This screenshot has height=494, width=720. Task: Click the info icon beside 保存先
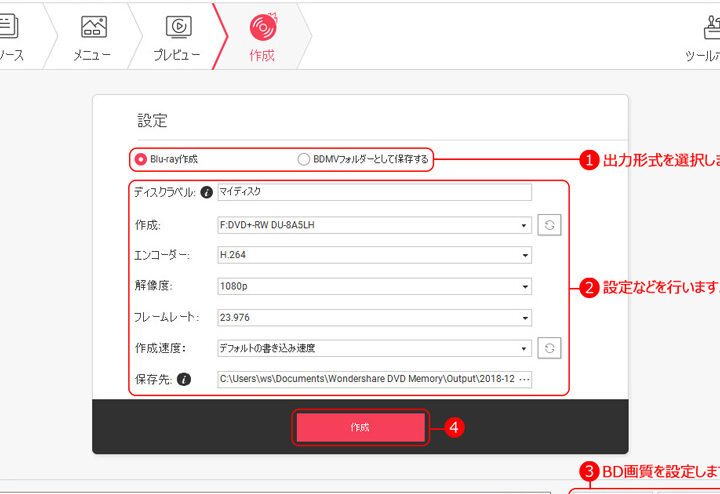click(184, 380)
